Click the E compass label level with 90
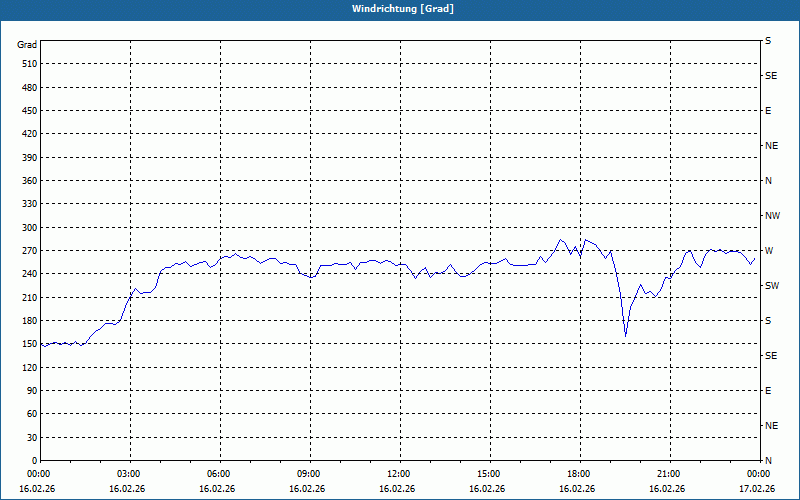The height and width of the screenshot is (500, 800). [768, 391]
